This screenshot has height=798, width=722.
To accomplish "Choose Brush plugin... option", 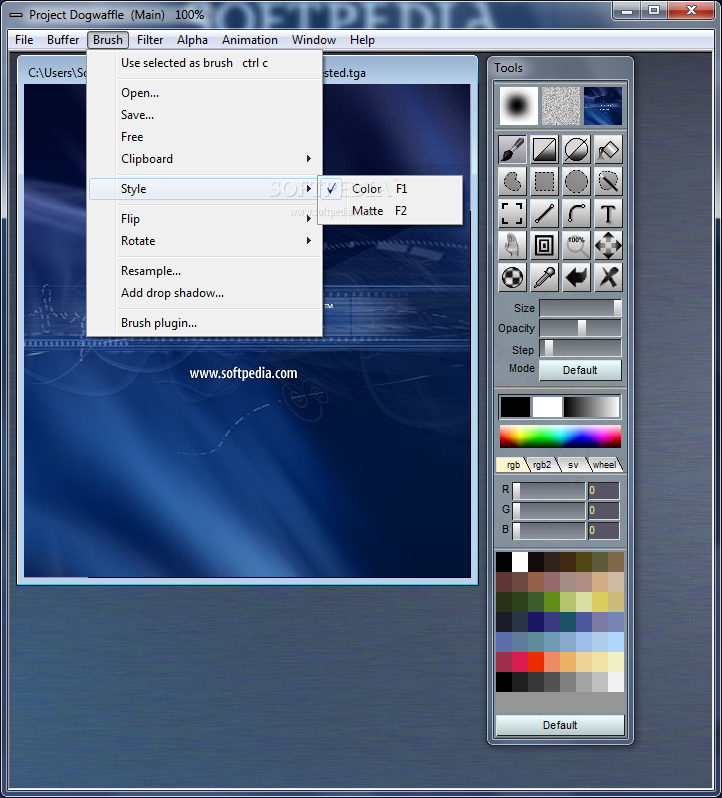I will 206,323.
